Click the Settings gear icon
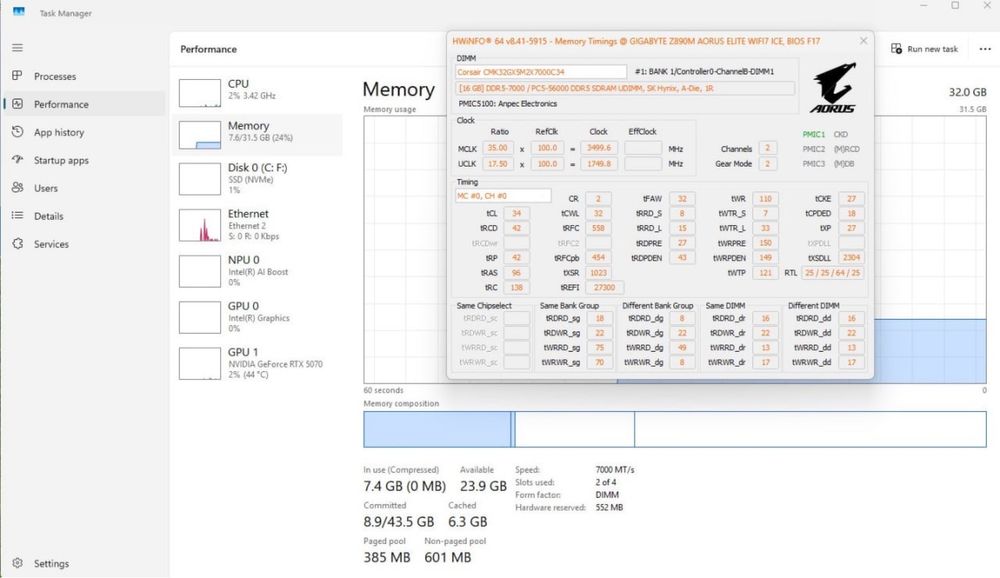Image resolution: width=1000 pixels, height=578 pixels. [18, 563]
